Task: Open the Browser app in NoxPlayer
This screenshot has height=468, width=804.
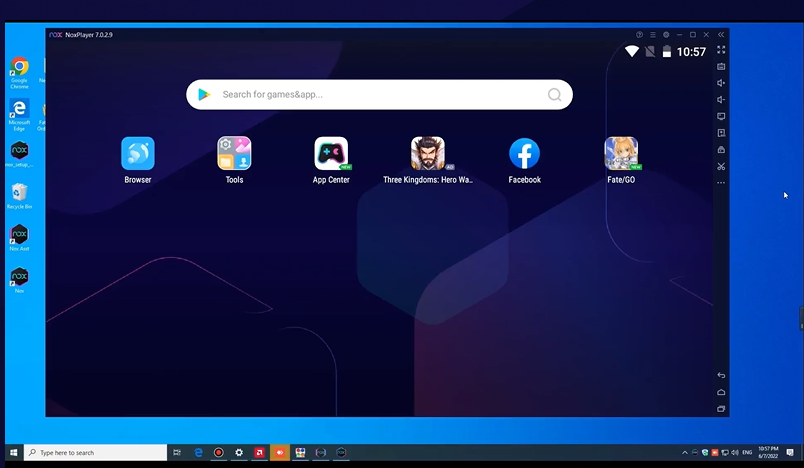Action: pos(137,153)
